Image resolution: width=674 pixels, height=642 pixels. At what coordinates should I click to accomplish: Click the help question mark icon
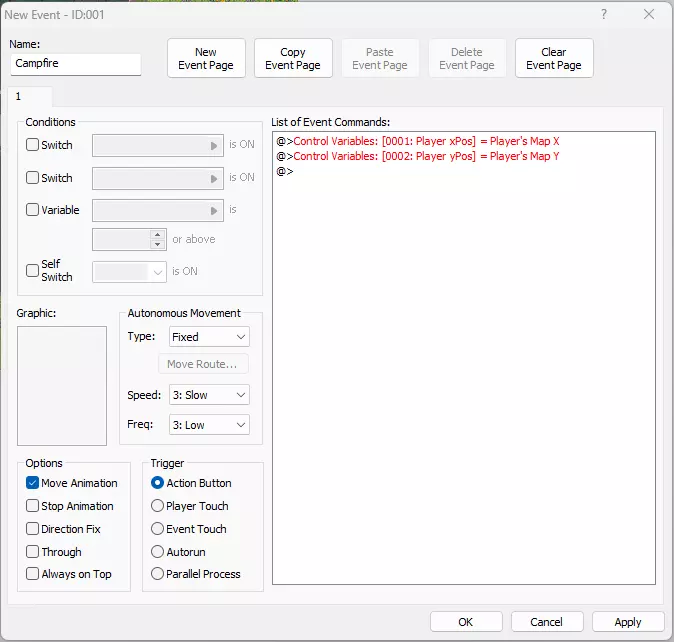click(603, 15)
